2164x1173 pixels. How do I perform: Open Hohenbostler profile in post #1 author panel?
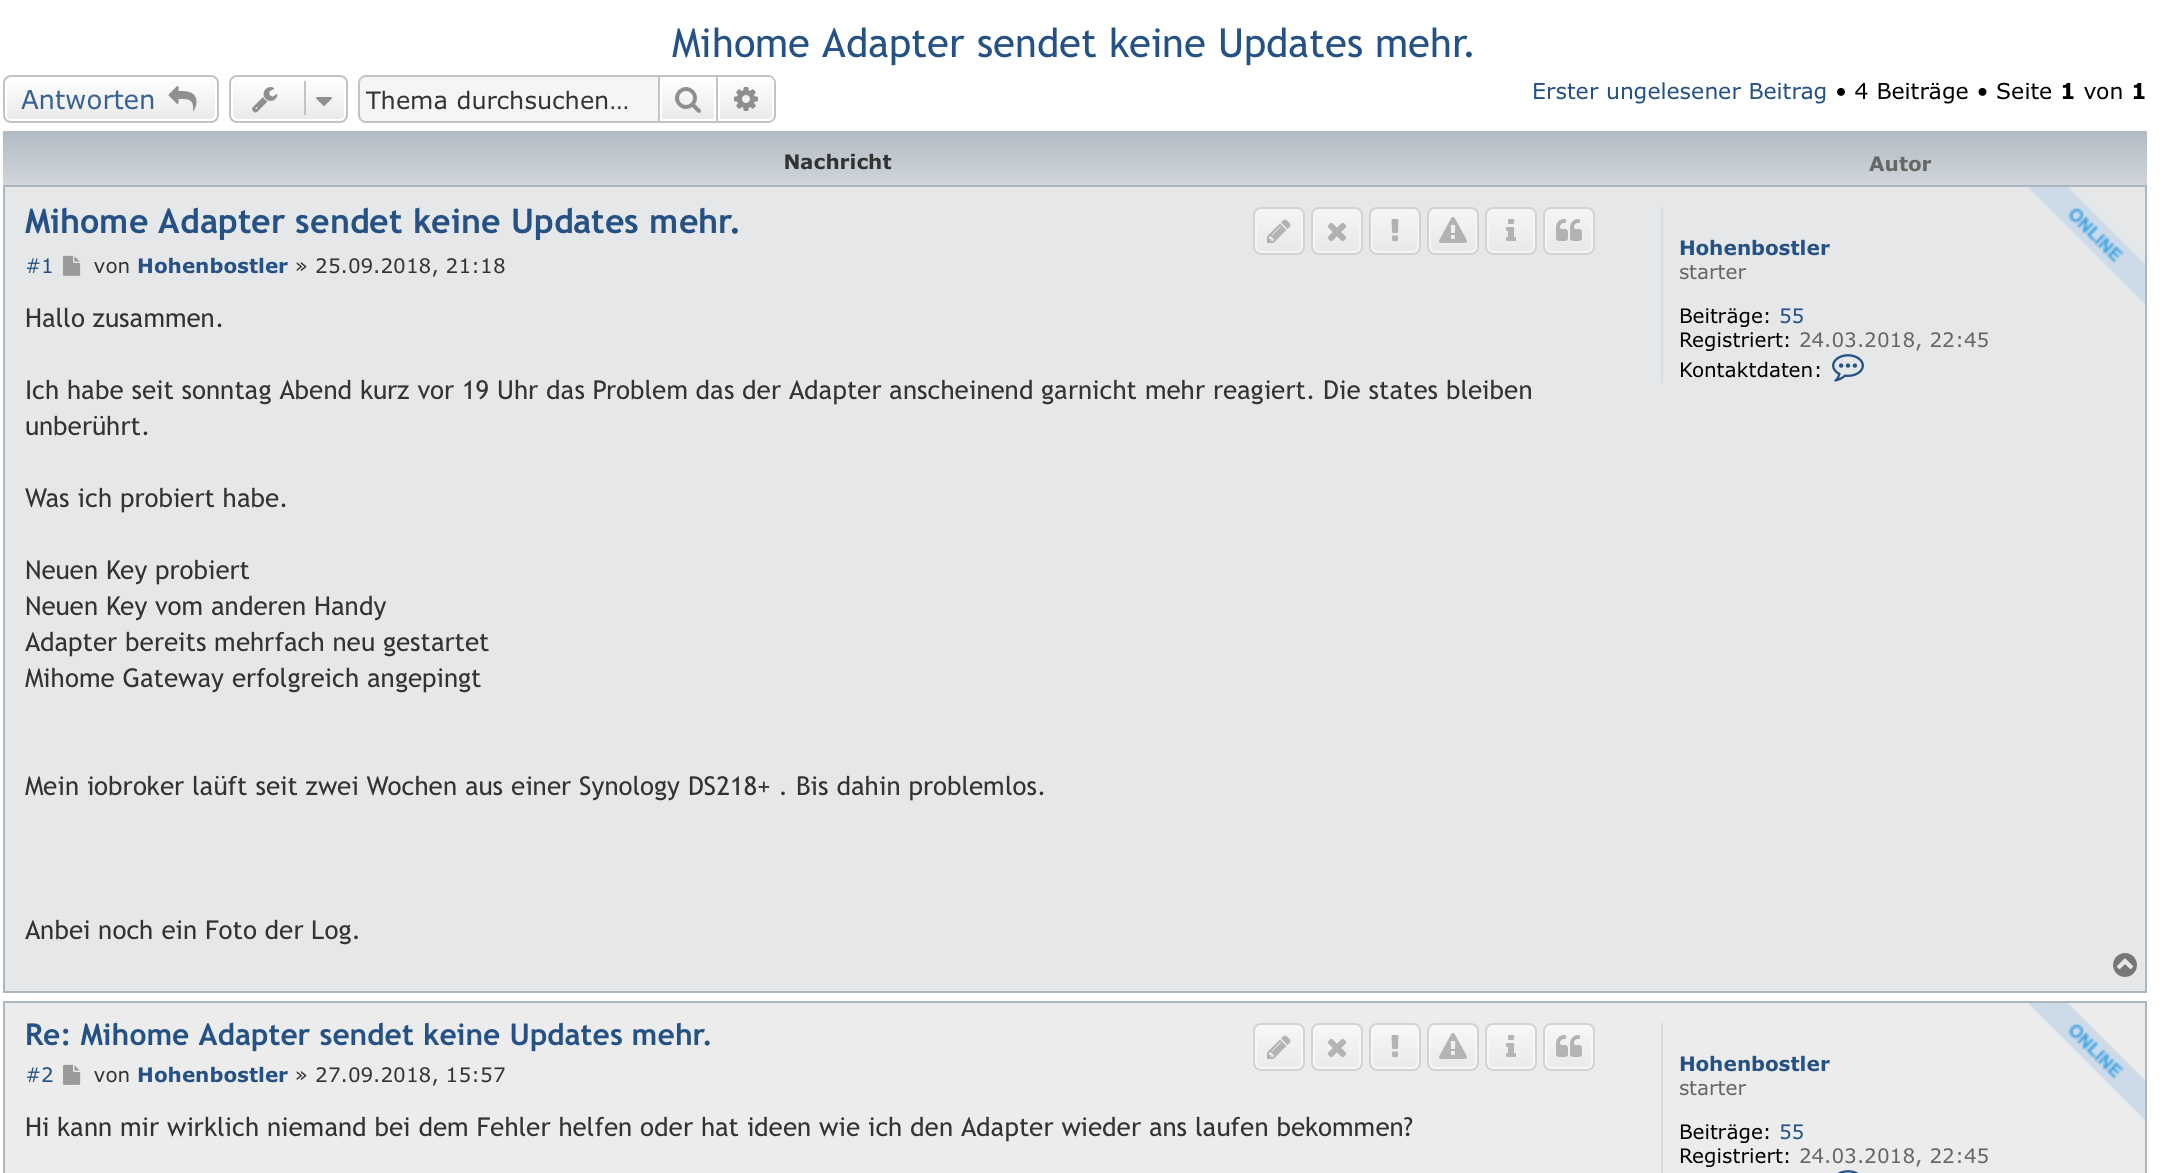pos(1754,248)
